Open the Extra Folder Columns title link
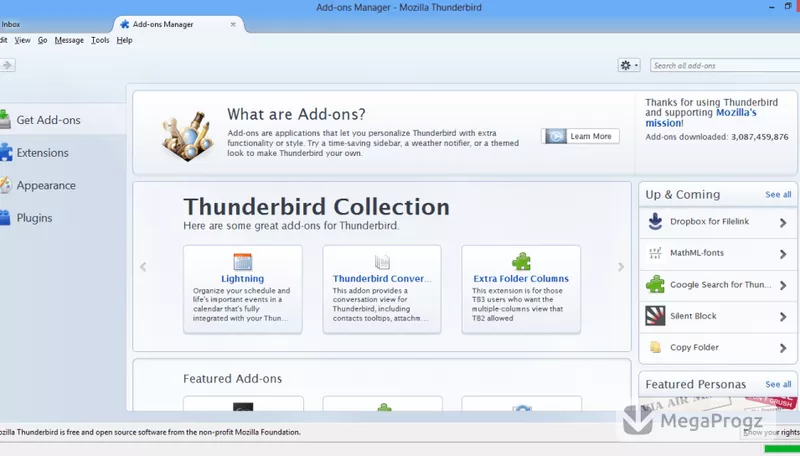The height and width of the screenshot is (456, 800). [x=521, y=279]
